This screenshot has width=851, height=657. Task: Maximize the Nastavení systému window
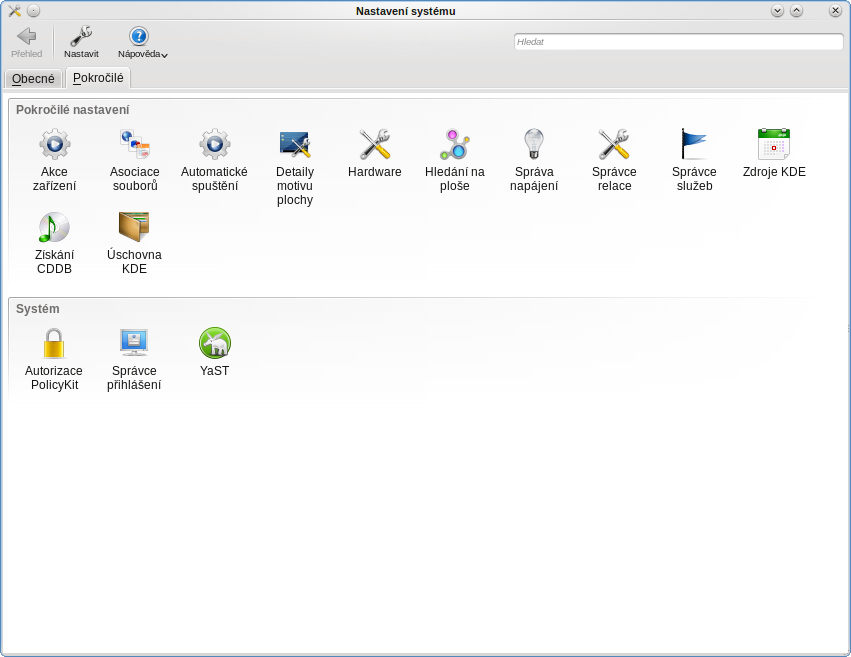click(797, 11)
